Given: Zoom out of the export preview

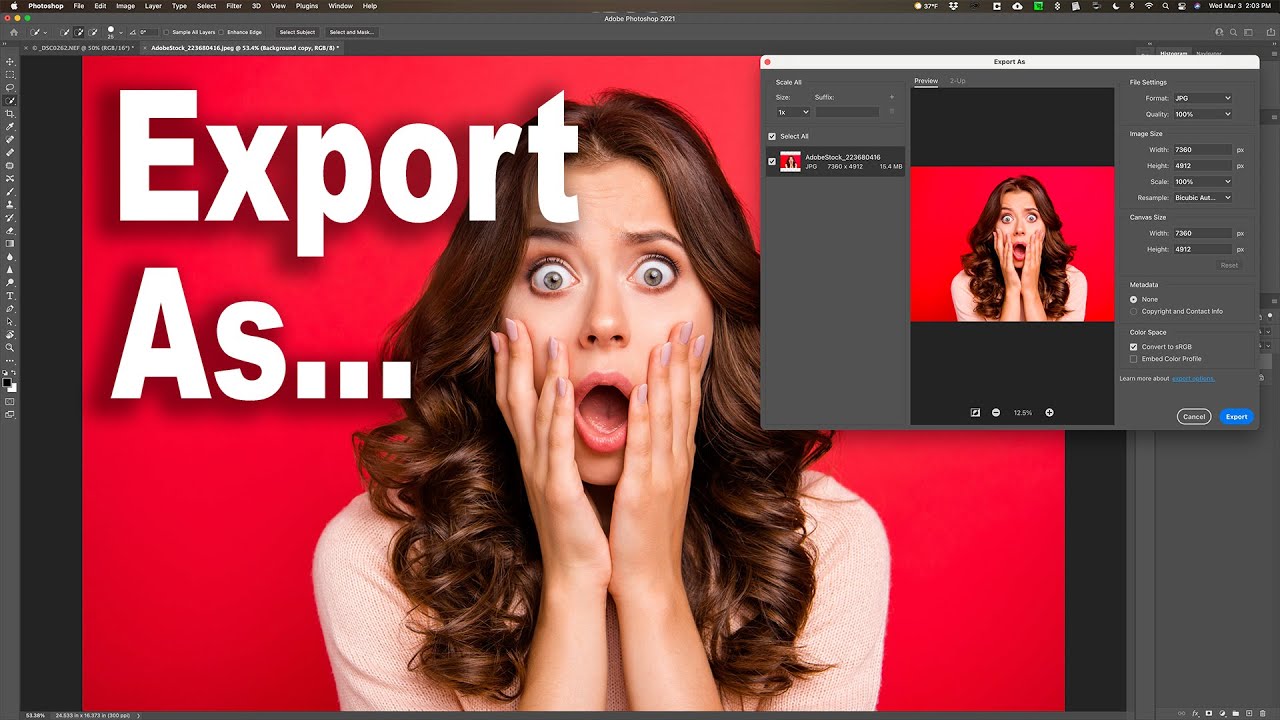Looking at the screenshot, I should tap(996, 413).
